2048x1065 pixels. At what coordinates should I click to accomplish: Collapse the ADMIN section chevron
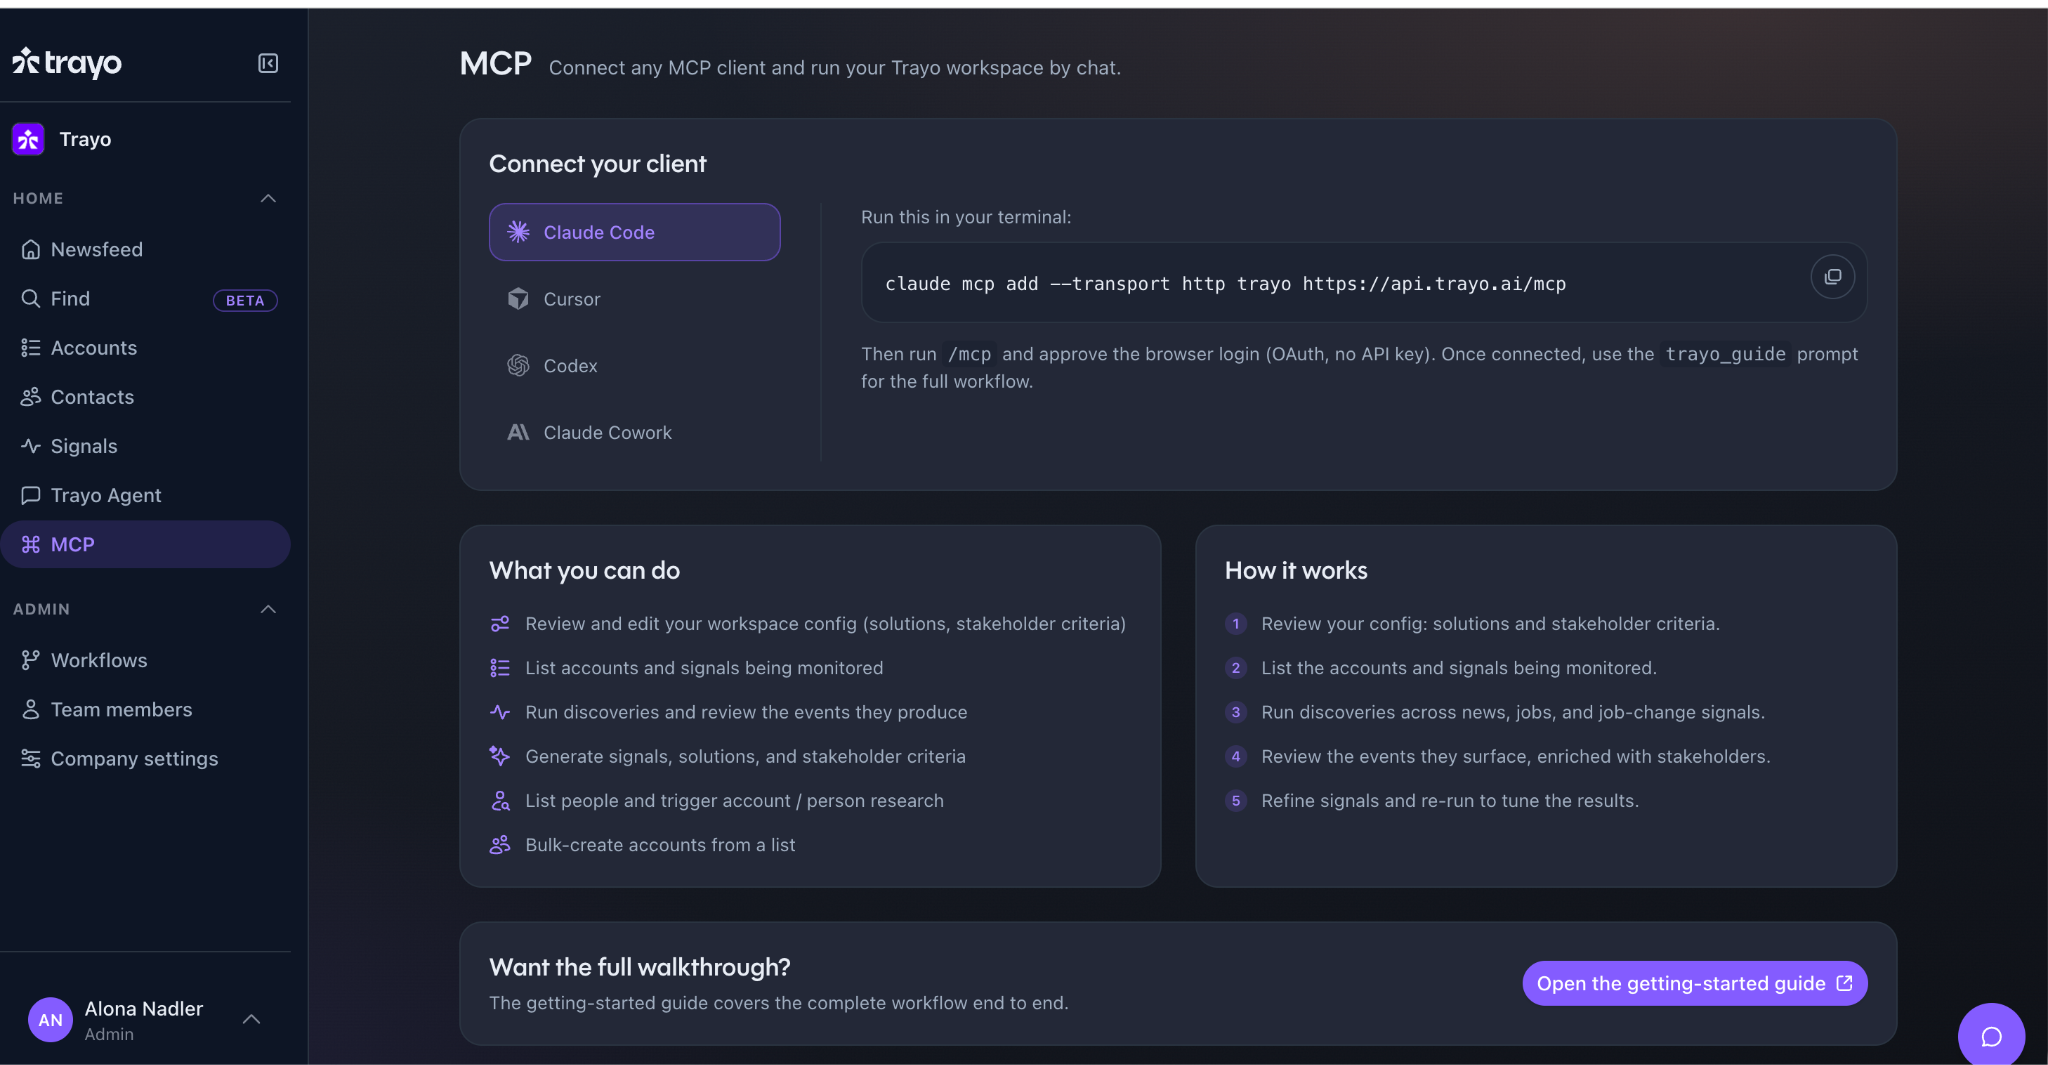(x=268, y=609)
